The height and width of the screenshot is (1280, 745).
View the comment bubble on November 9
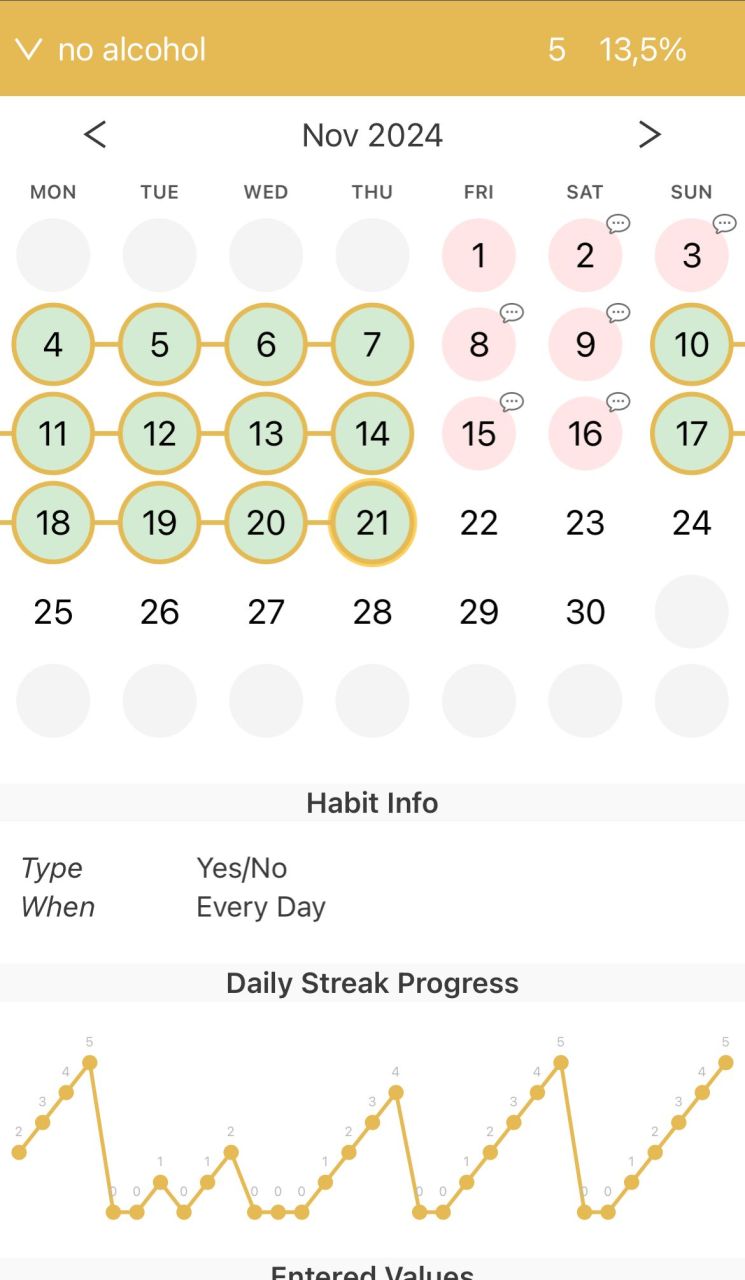point(618,313)
